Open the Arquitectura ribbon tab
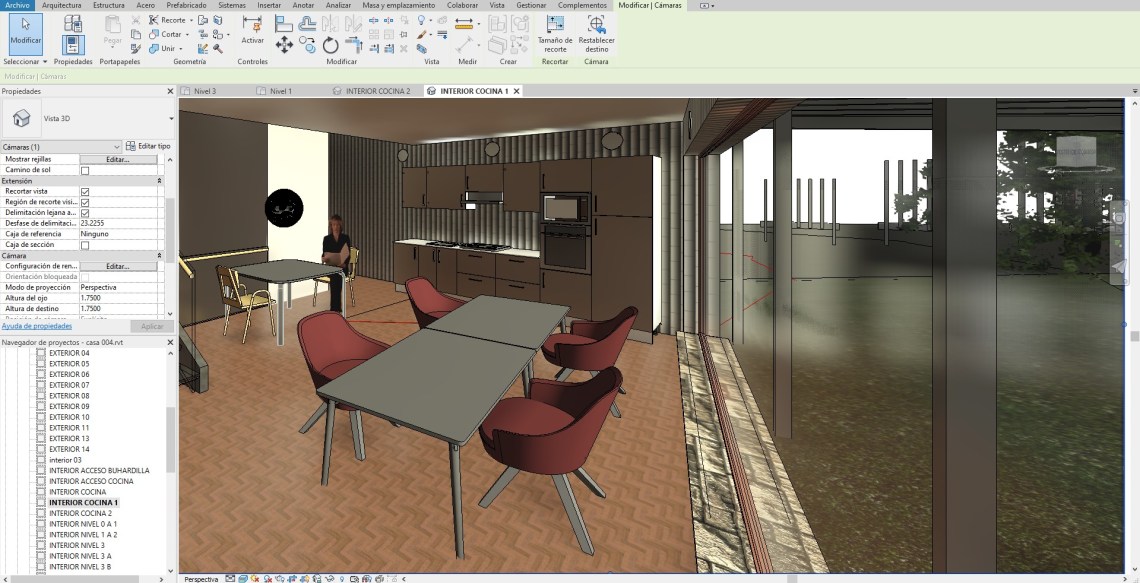 pyautogui.click(x=62, y=5)
